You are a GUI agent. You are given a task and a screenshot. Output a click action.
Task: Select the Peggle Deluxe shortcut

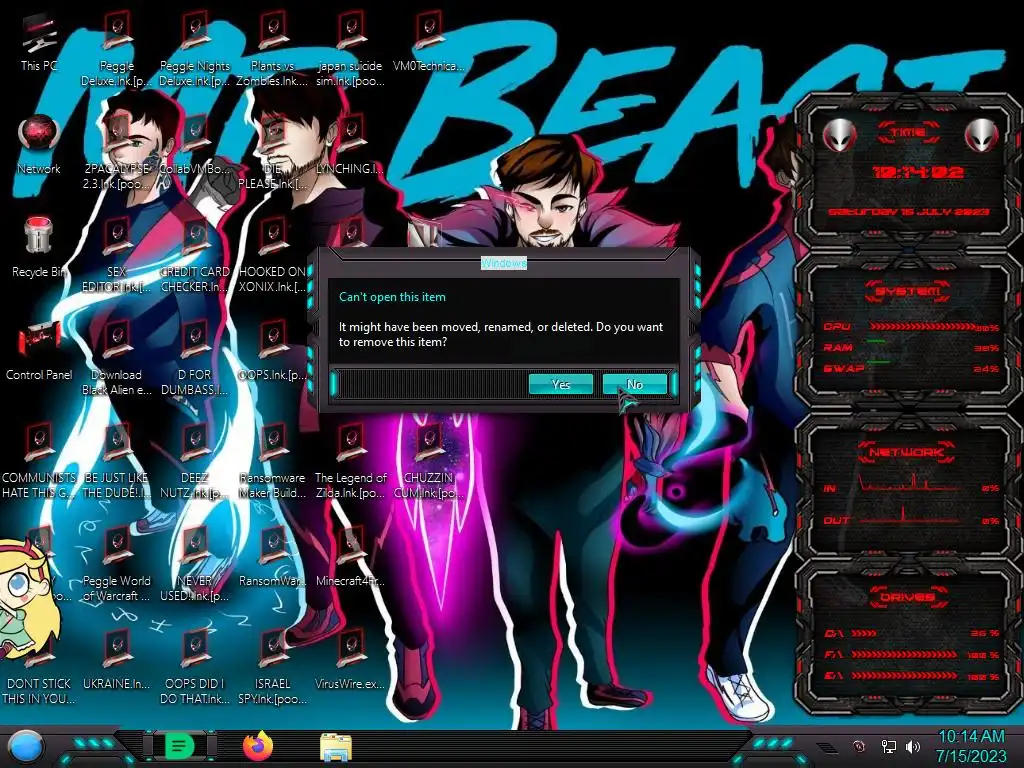pyautogui.click(x=116, y=49)
